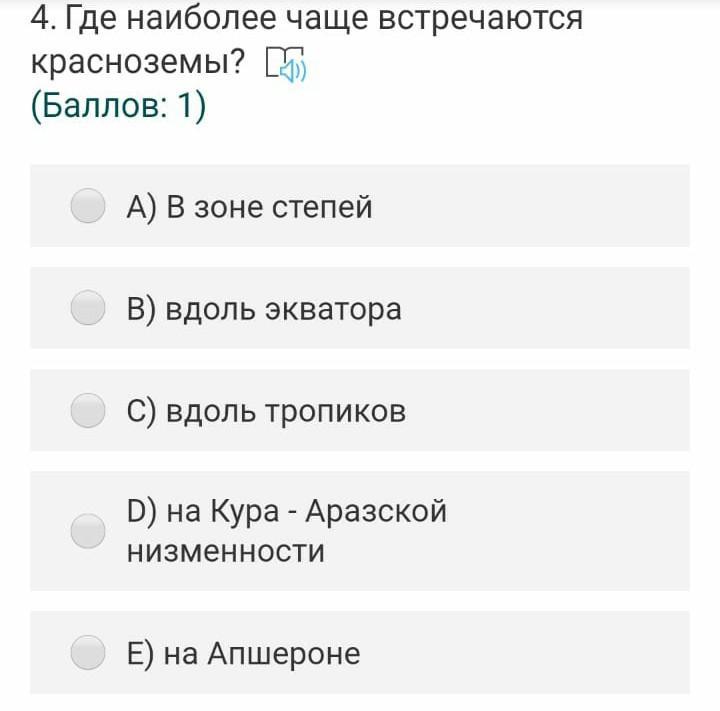Click answer text 'C) вдоль тропиков'
720x711 pixels.
click(x=266, y=411)
